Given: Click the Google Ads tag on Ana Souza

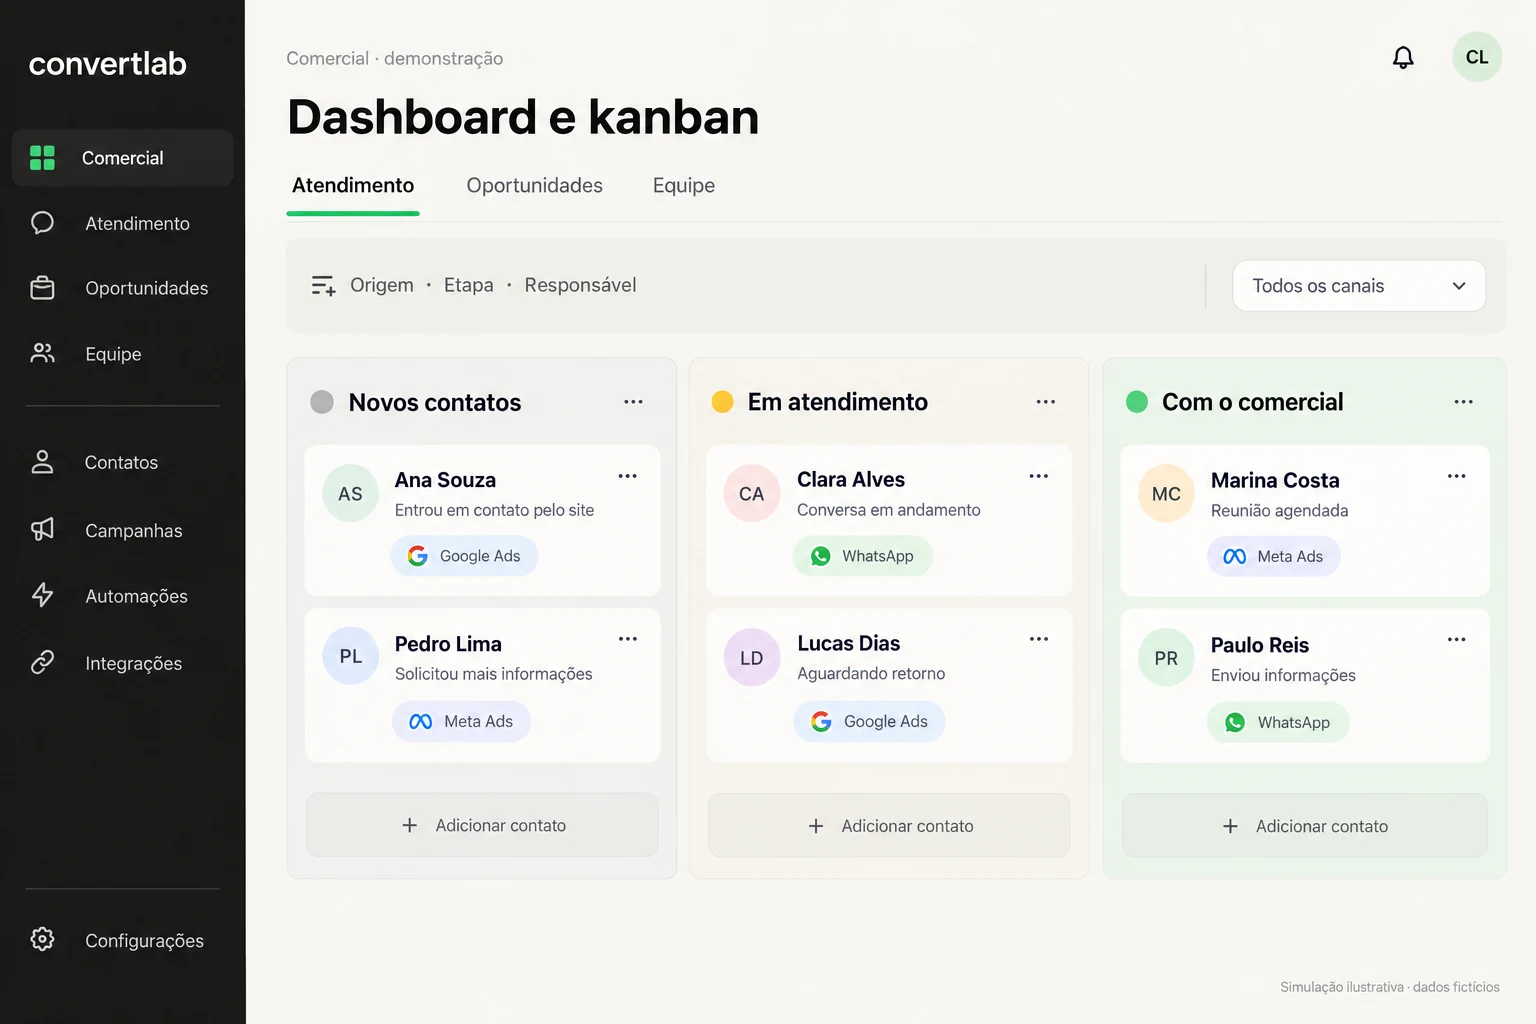Looking at the screenshot, I should 464,556.
